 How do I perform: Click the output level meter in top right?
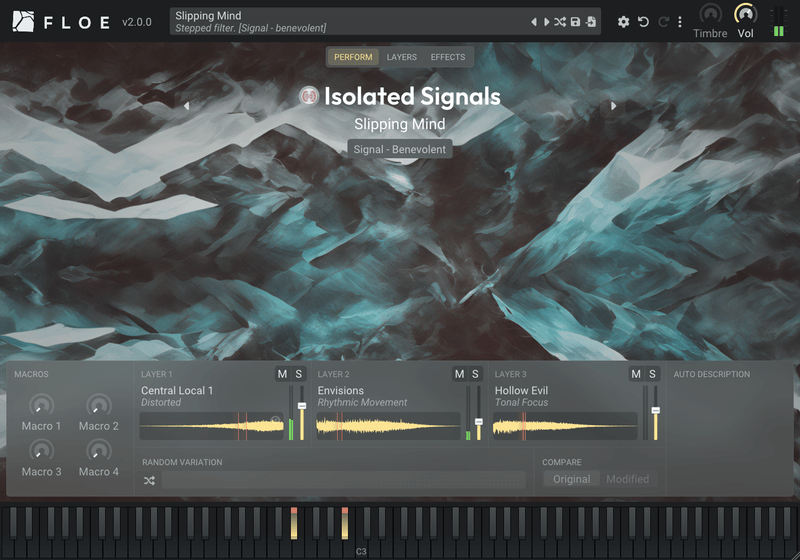pos(779,22)
